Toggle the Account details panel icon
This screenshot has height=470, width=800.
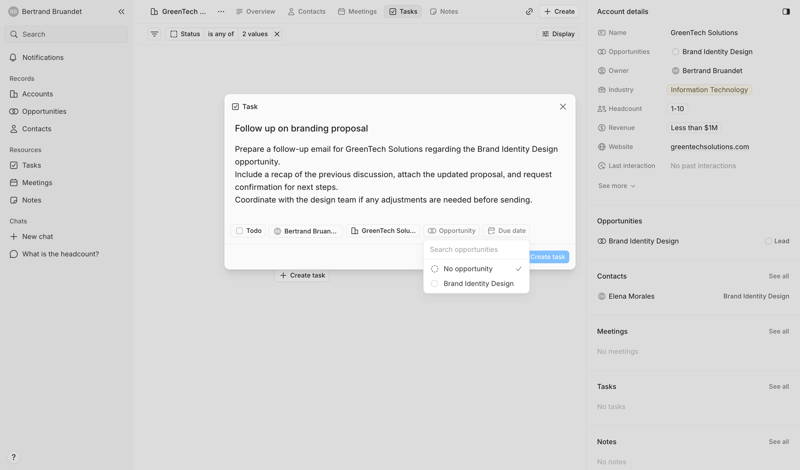click(786, 11)
